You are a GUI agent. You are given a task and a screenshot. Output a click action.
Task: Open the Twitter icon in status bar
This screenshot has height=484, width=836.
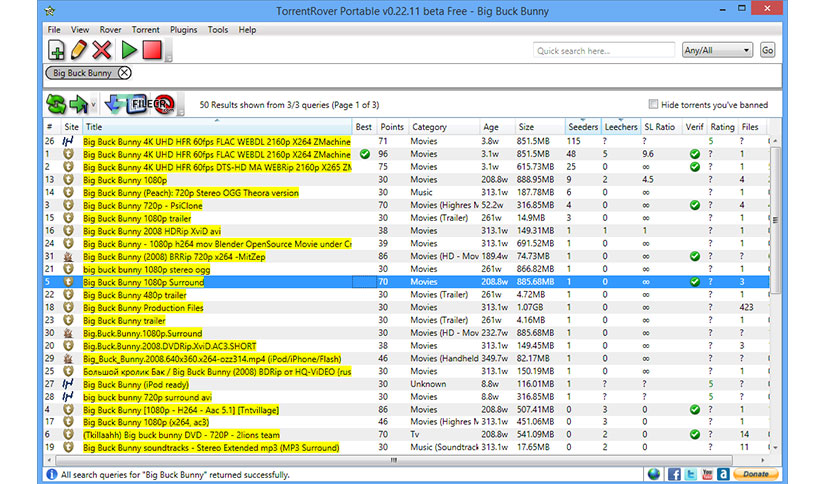tap(691, 474)
